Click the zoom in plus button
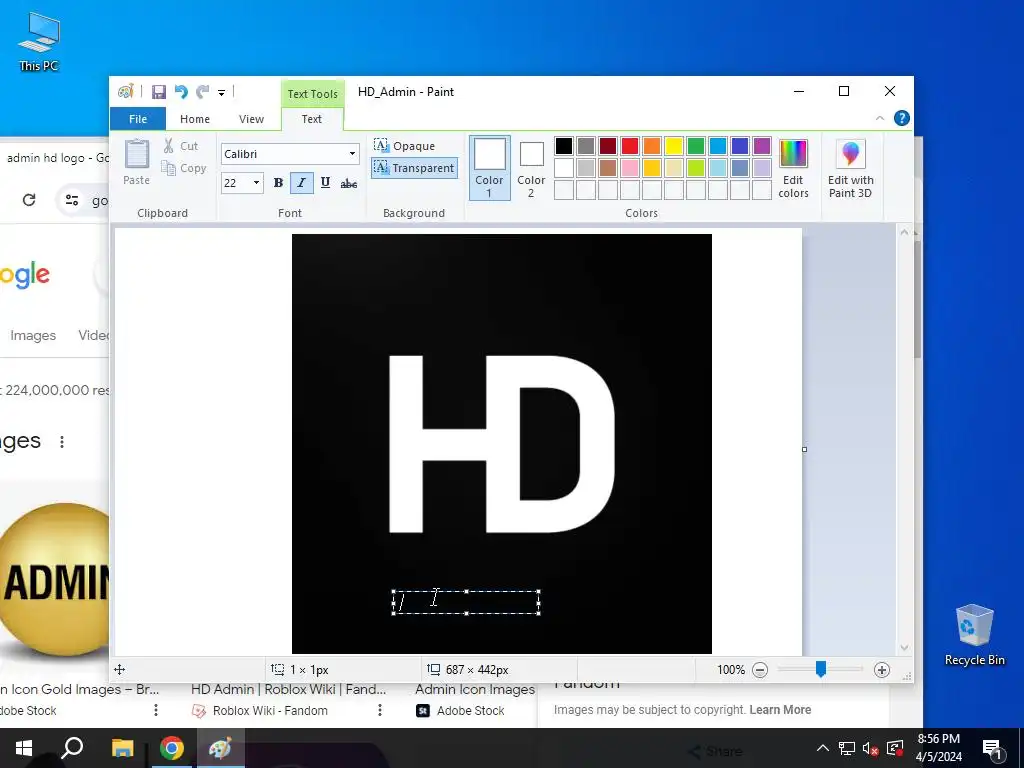The image size is (1024, 768). tap(882, 670)
